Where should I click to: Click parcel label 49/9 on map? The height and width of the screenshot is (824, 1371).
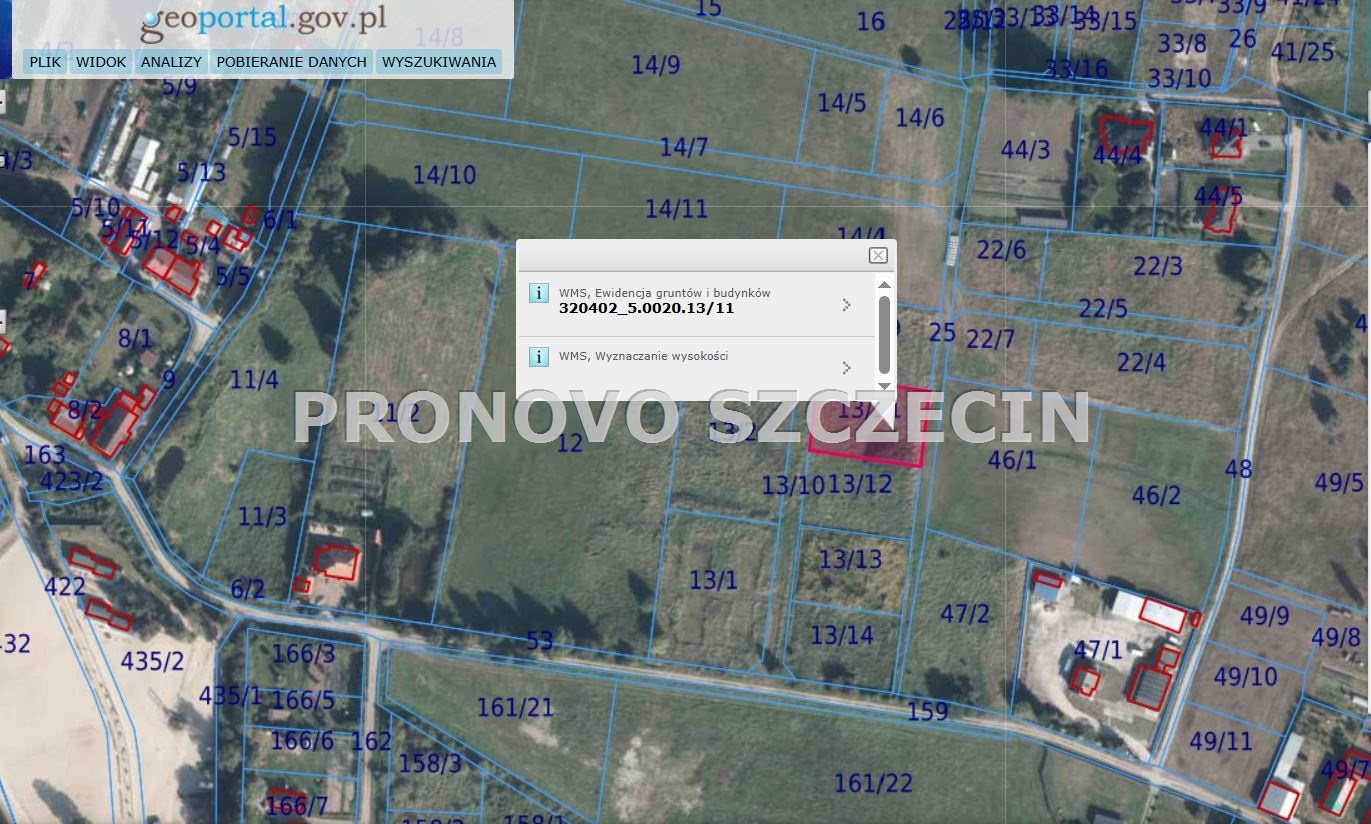[x=1265, y=616]
